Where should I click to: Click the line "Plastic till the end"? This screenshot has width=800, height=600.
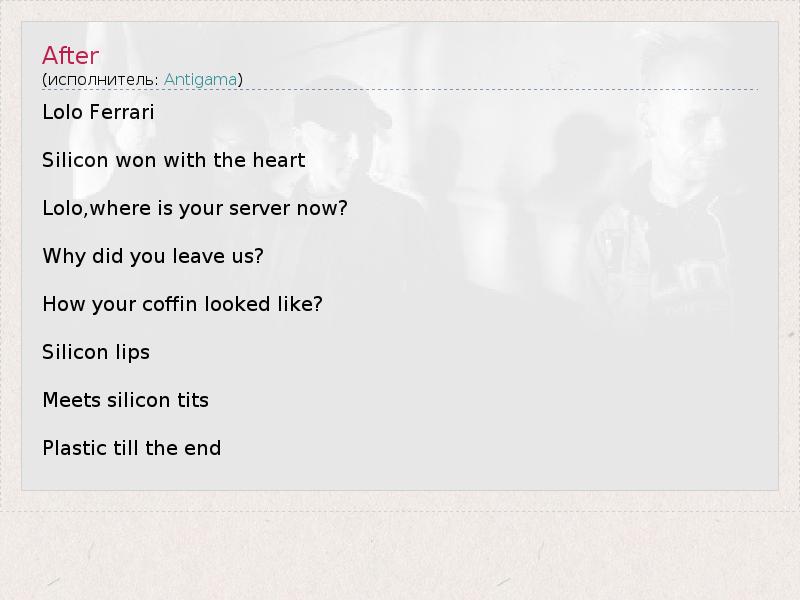[131, 448]
